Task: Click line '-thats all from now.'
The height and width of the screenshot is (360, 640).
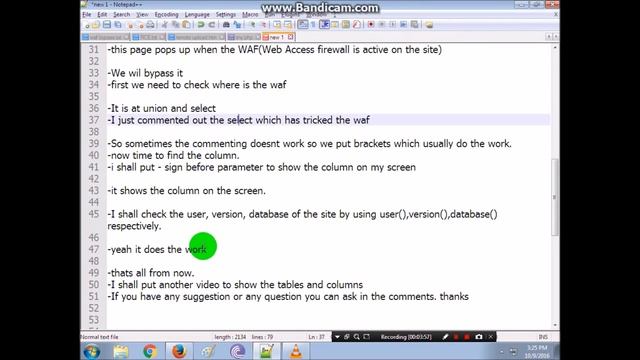Action: [151, 273]
